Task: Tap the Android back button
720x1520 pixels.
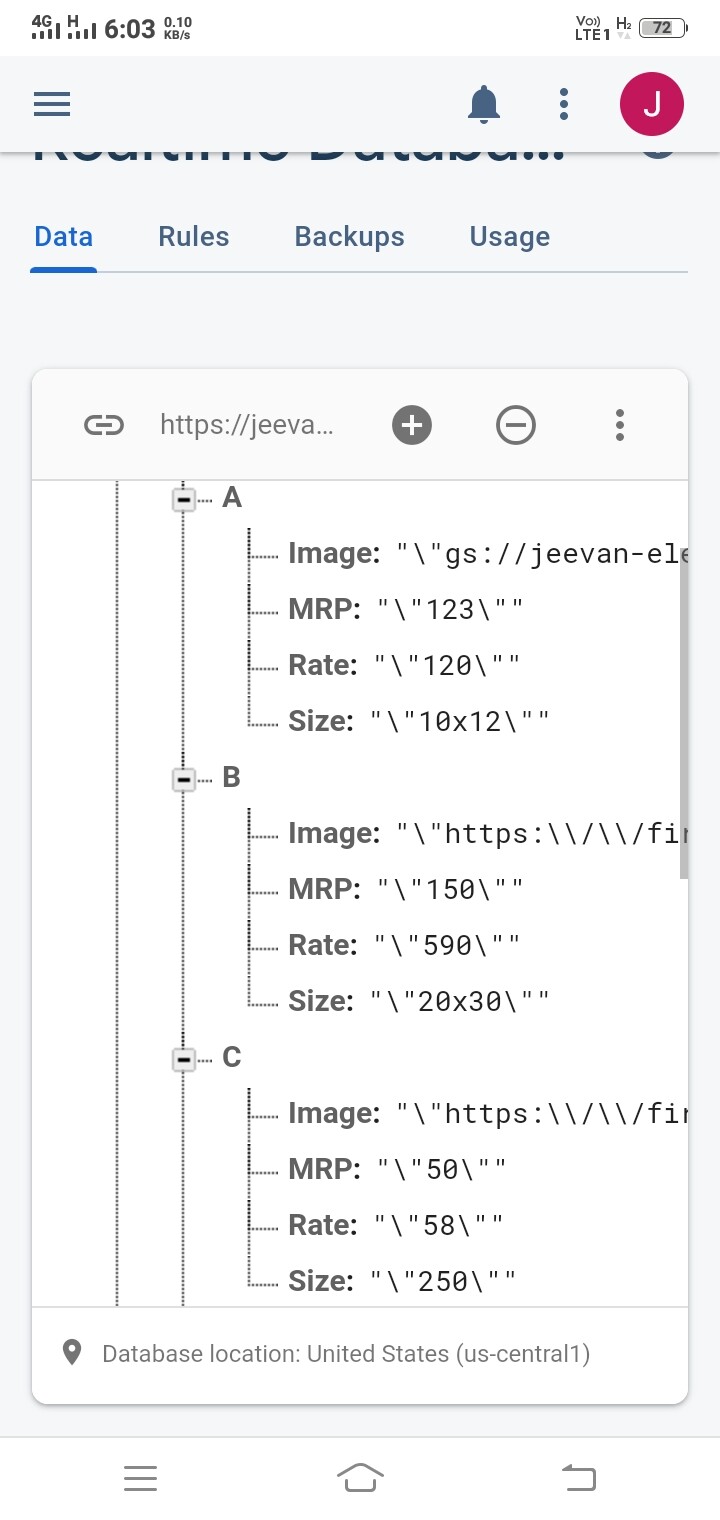Action: tap(579, 1477)
